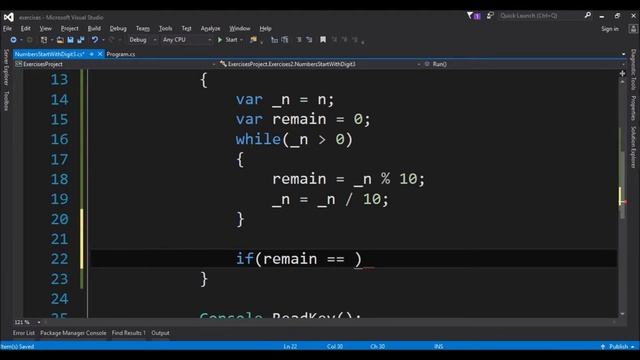Open the Tools menu
Image resolution: width=640 pixels, height=360 pixels.
tap(165, 29)
